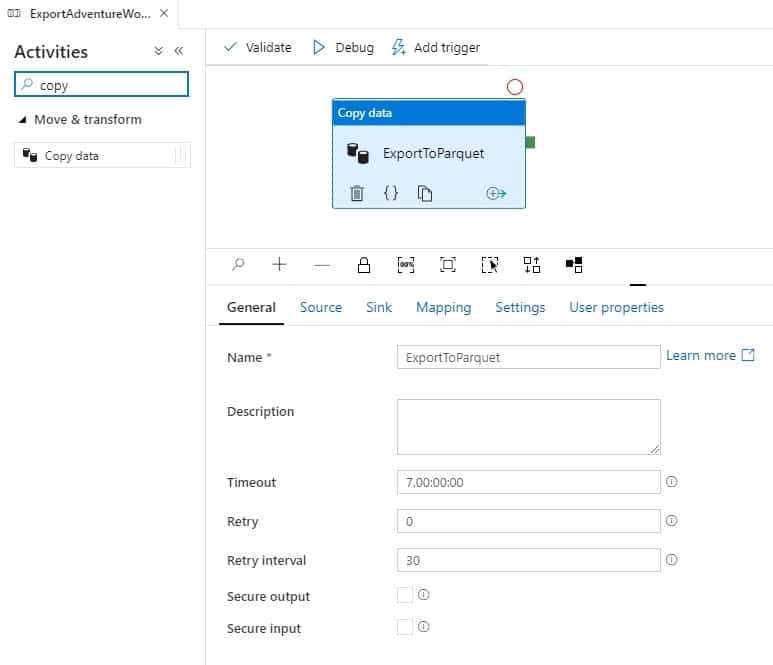Viewport: 773px width, 665px height.
Task: Click the Validate checkmark button
Action: point(257,47)
